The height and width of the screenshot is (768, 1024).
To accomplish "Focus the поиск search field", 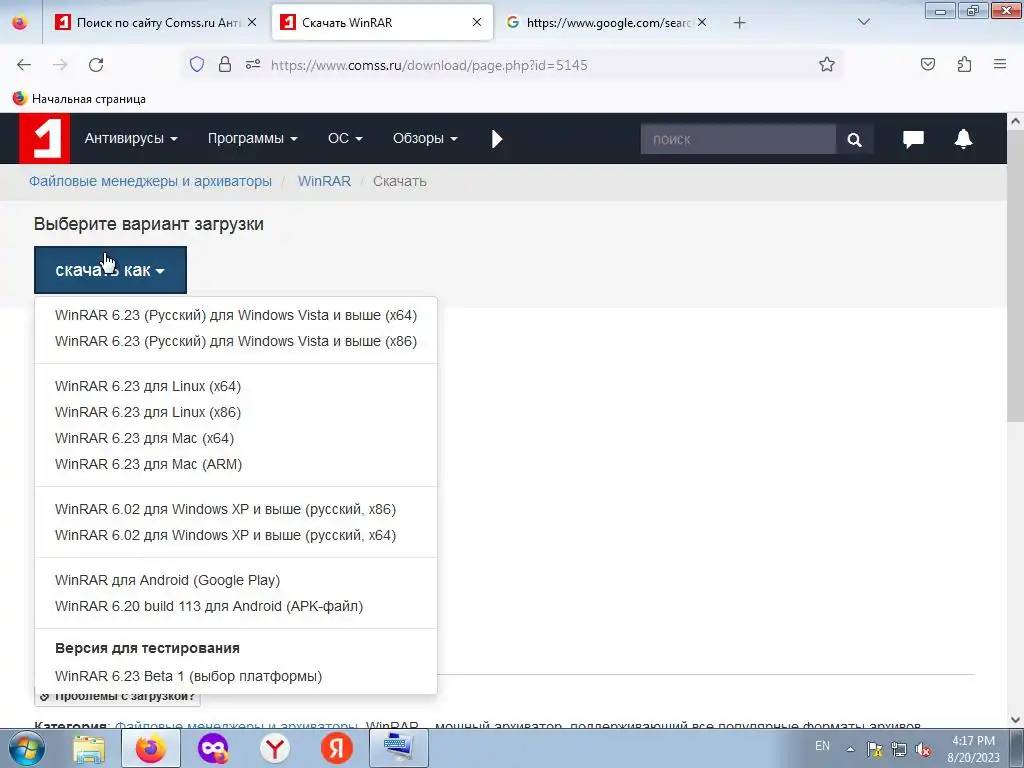I will point(738,139).
